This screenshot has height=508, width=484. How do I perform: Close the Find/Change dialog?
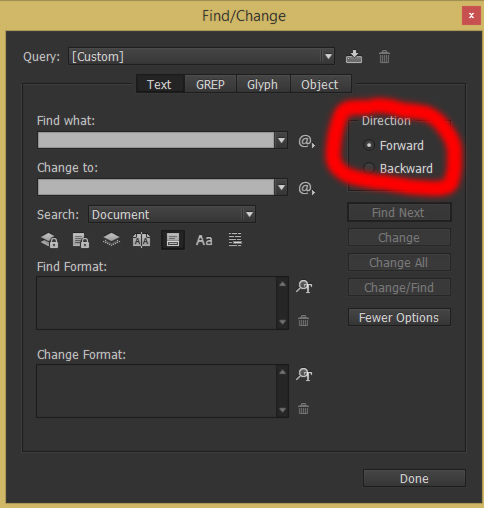[x=471, y=15]
